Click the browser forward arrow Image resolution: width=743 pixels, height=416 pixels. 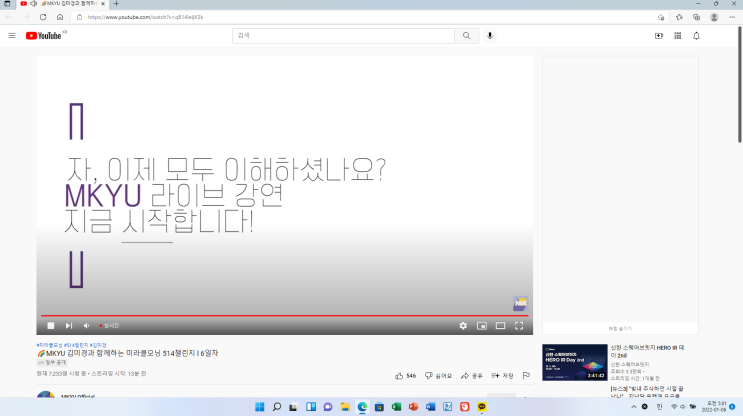pos(26,17)
